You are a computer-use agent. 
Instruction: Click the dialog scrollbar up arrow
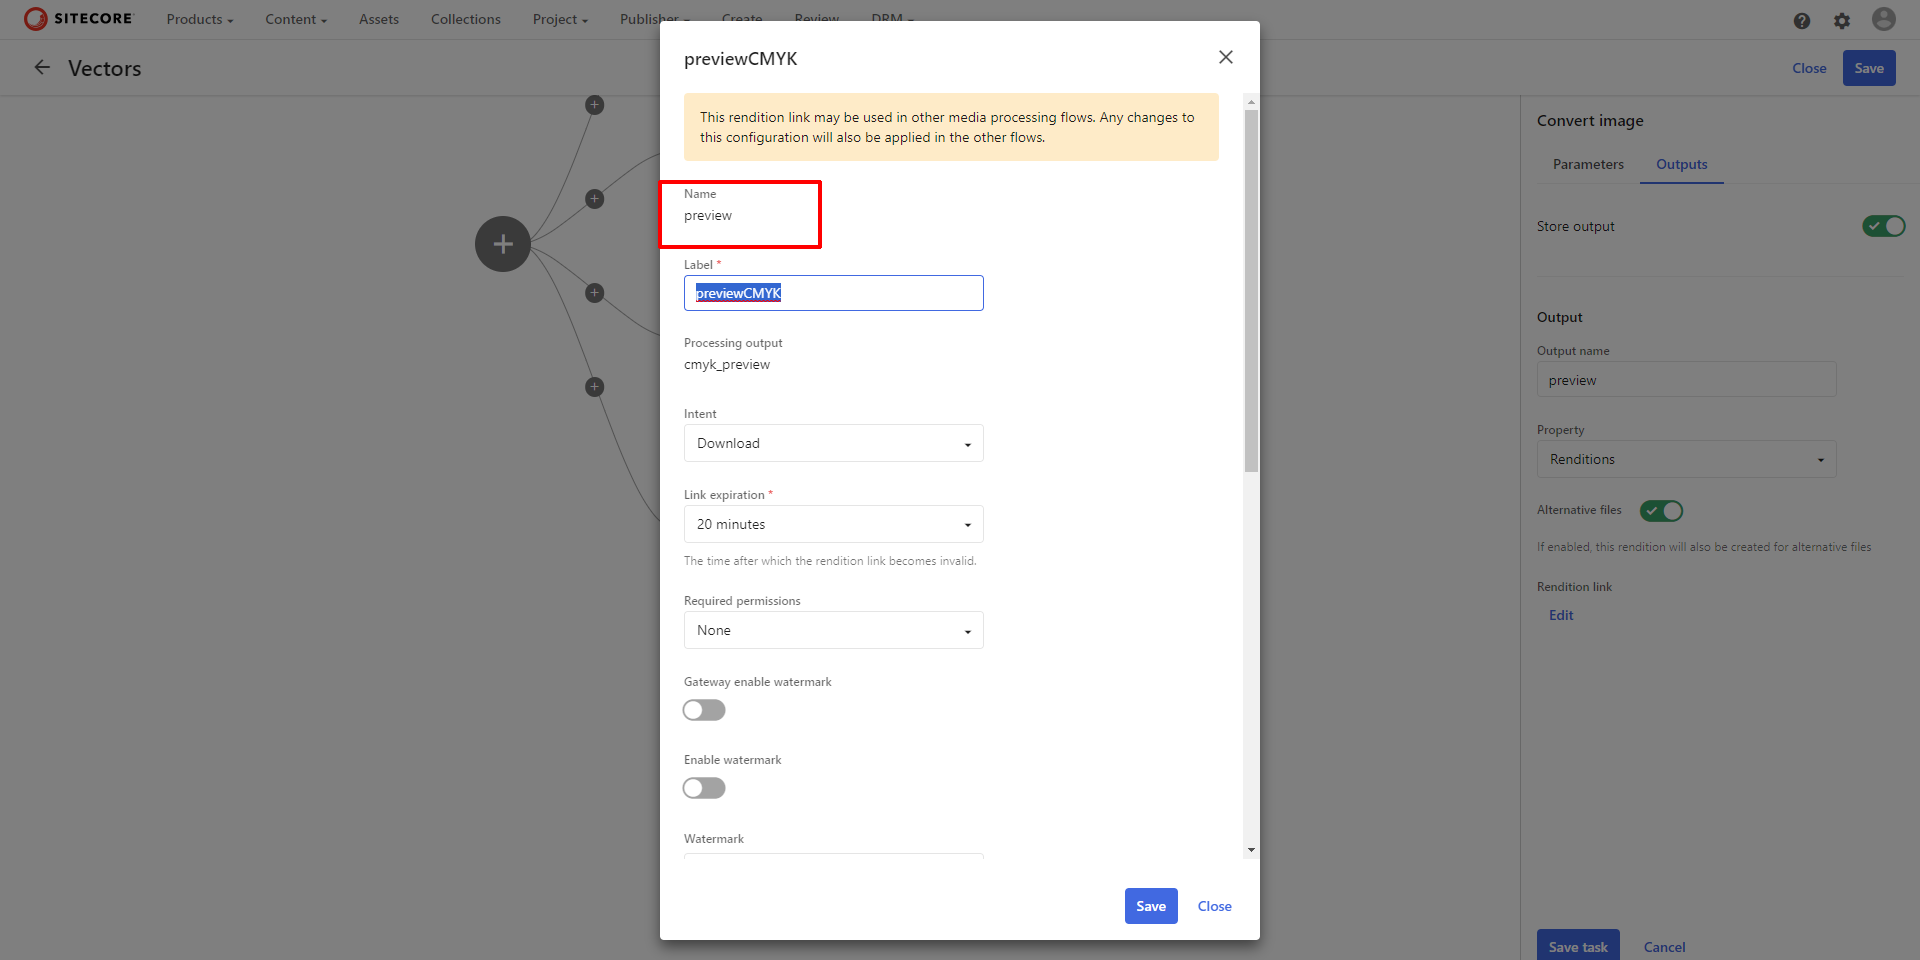coord(1251,102)
